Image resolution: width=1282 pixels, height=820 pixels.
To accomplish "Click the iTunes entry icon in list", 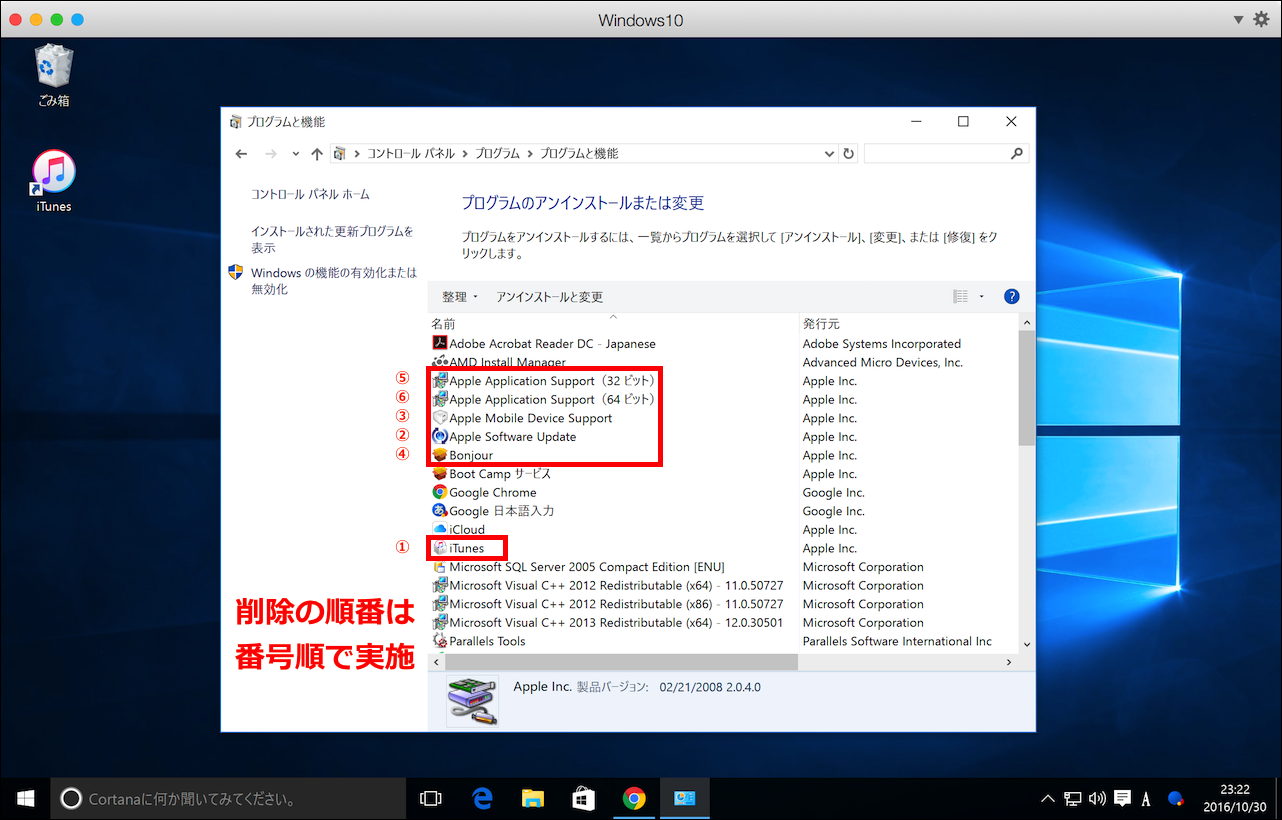I will (440, 548).
